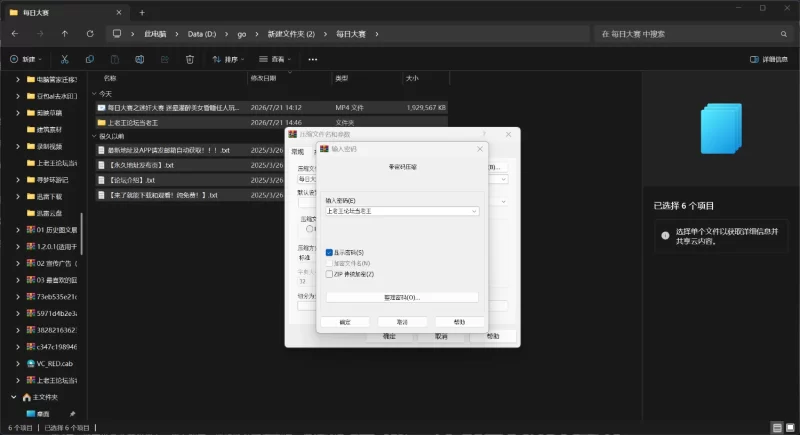Click the 整理密码(O)... button
Viewport: 800px width, 435px height.
pyautogui.click(x=402, y=297)
